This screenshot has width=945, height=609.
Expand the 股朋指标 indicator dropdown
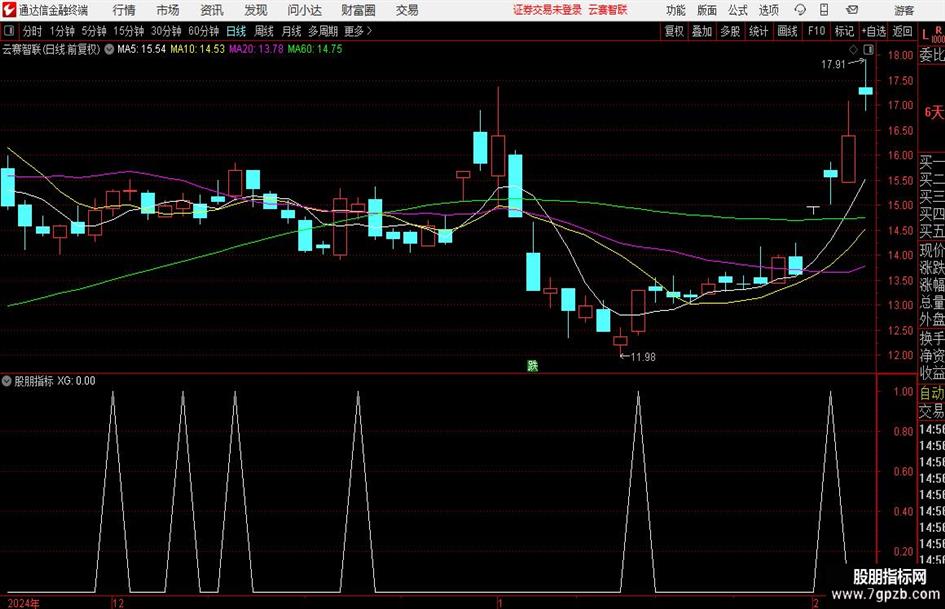click(x=7, y=381)
